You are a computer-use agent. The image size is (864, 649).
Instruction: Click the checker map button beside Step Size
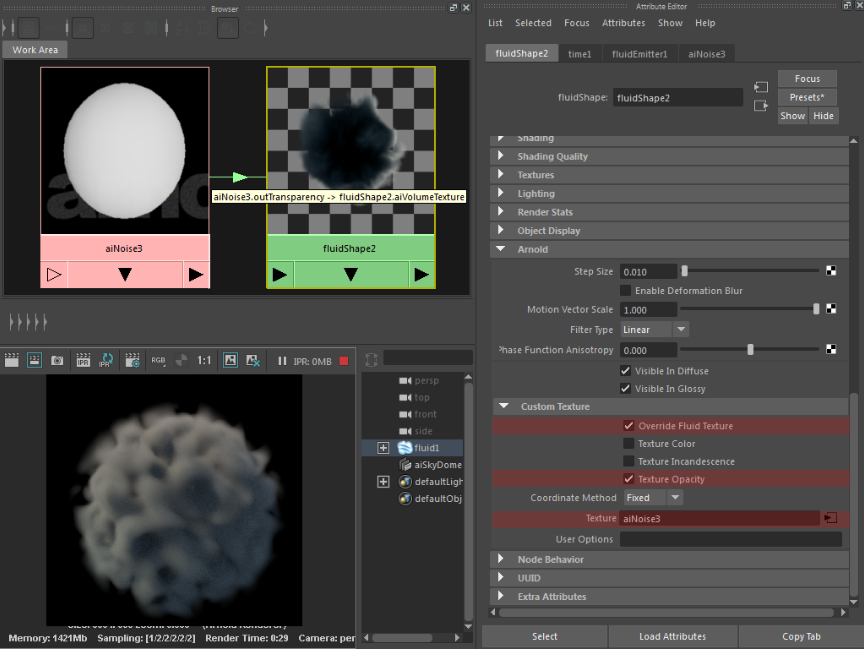pyautogui.click(x=831, y=271)
